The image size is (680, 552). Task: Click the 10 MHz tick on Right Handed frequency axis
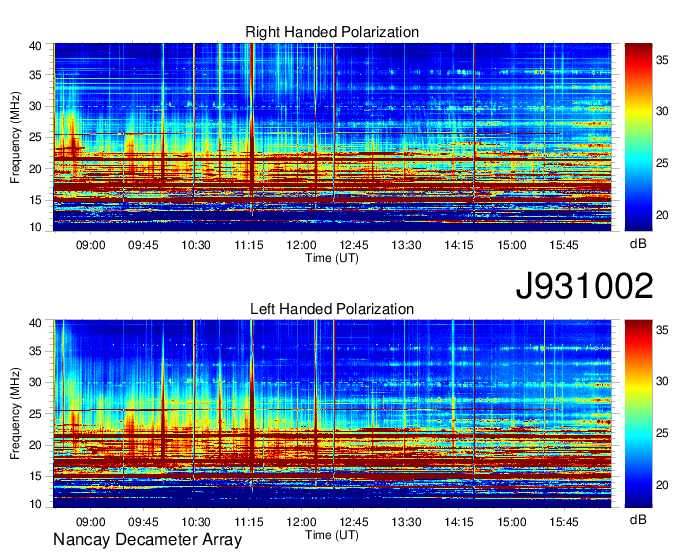pyautogui.click(x=36, y=227)
